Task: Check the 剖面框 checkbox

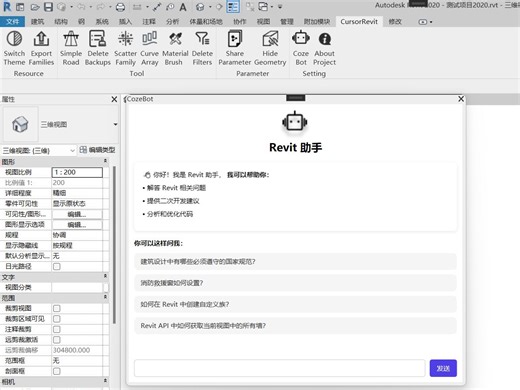Action: [x=57, y=371]
